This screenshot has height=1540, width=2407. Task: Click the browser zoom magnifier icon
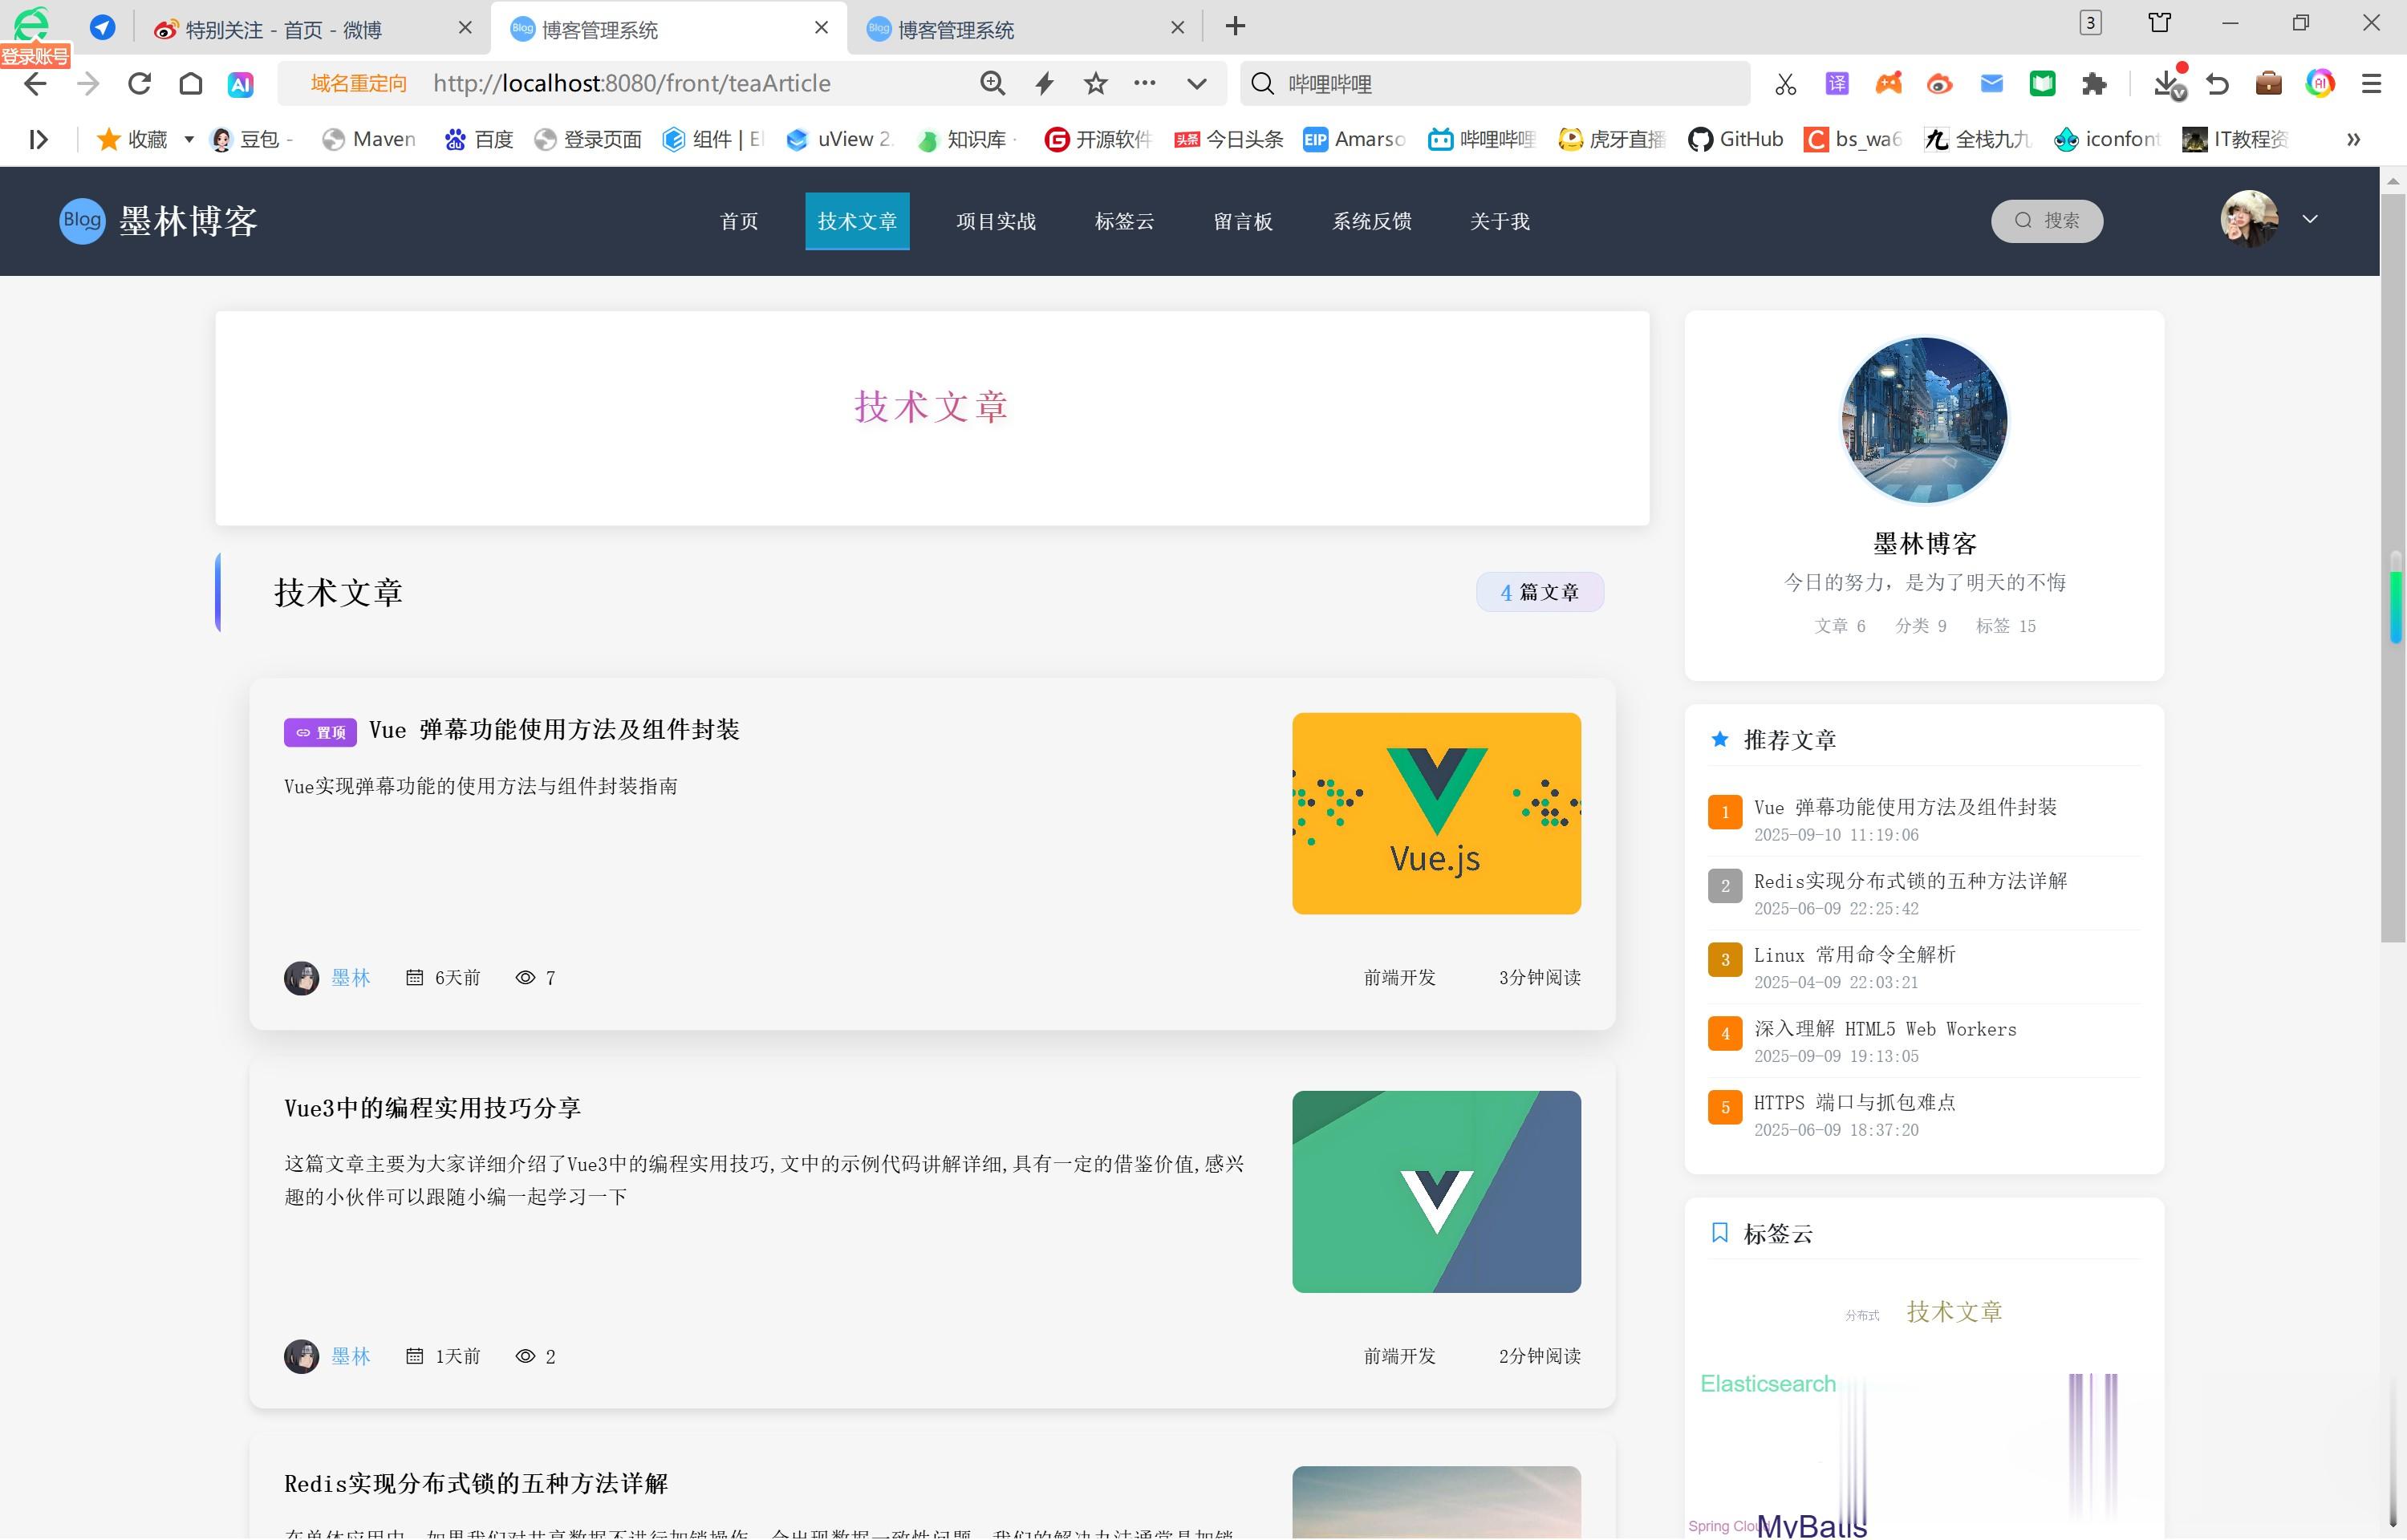click(x=992, y=83)
